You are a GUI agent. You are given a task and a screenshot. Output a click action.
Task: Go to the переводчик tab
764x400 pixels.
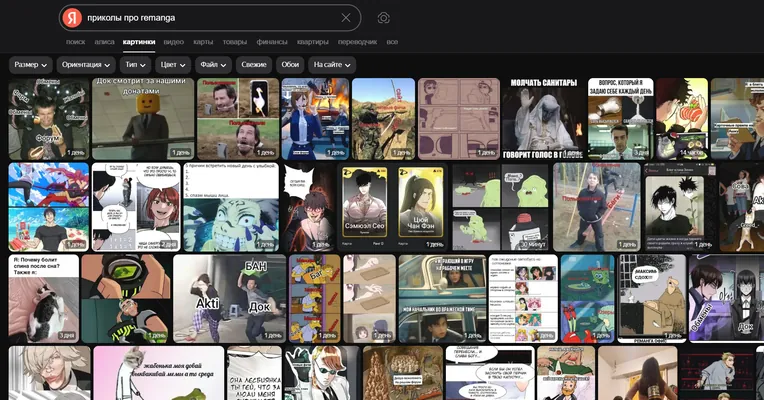(357, 42)
